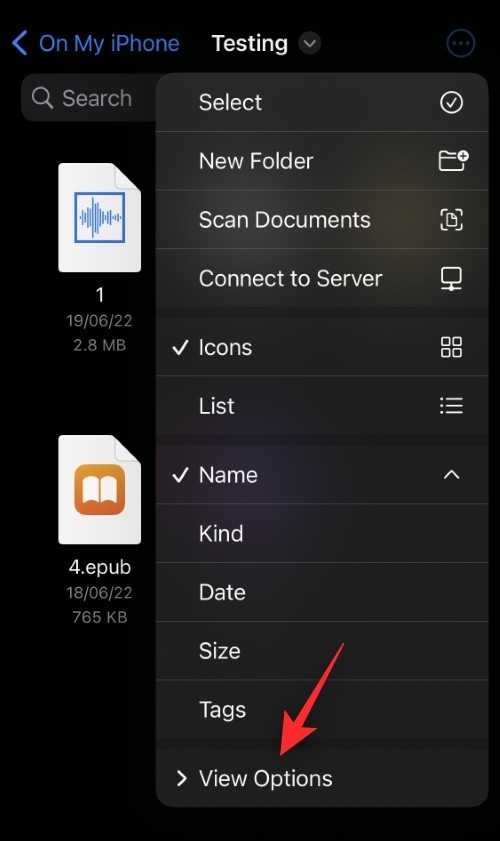Choose Scan Documents

[x=322, y=219]
